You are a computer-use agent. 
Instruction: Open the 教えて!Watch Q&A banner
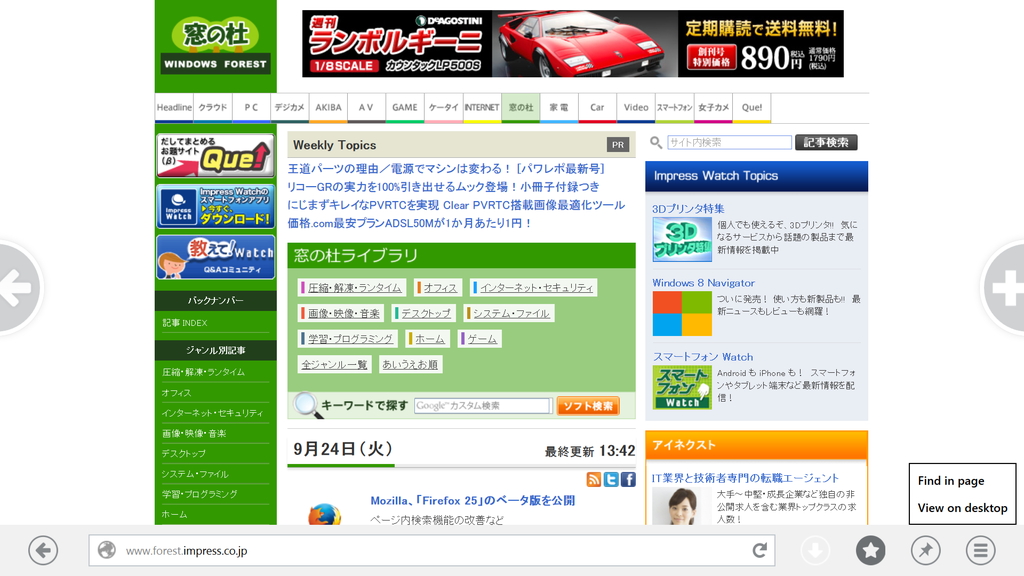[x=215, y=257]
